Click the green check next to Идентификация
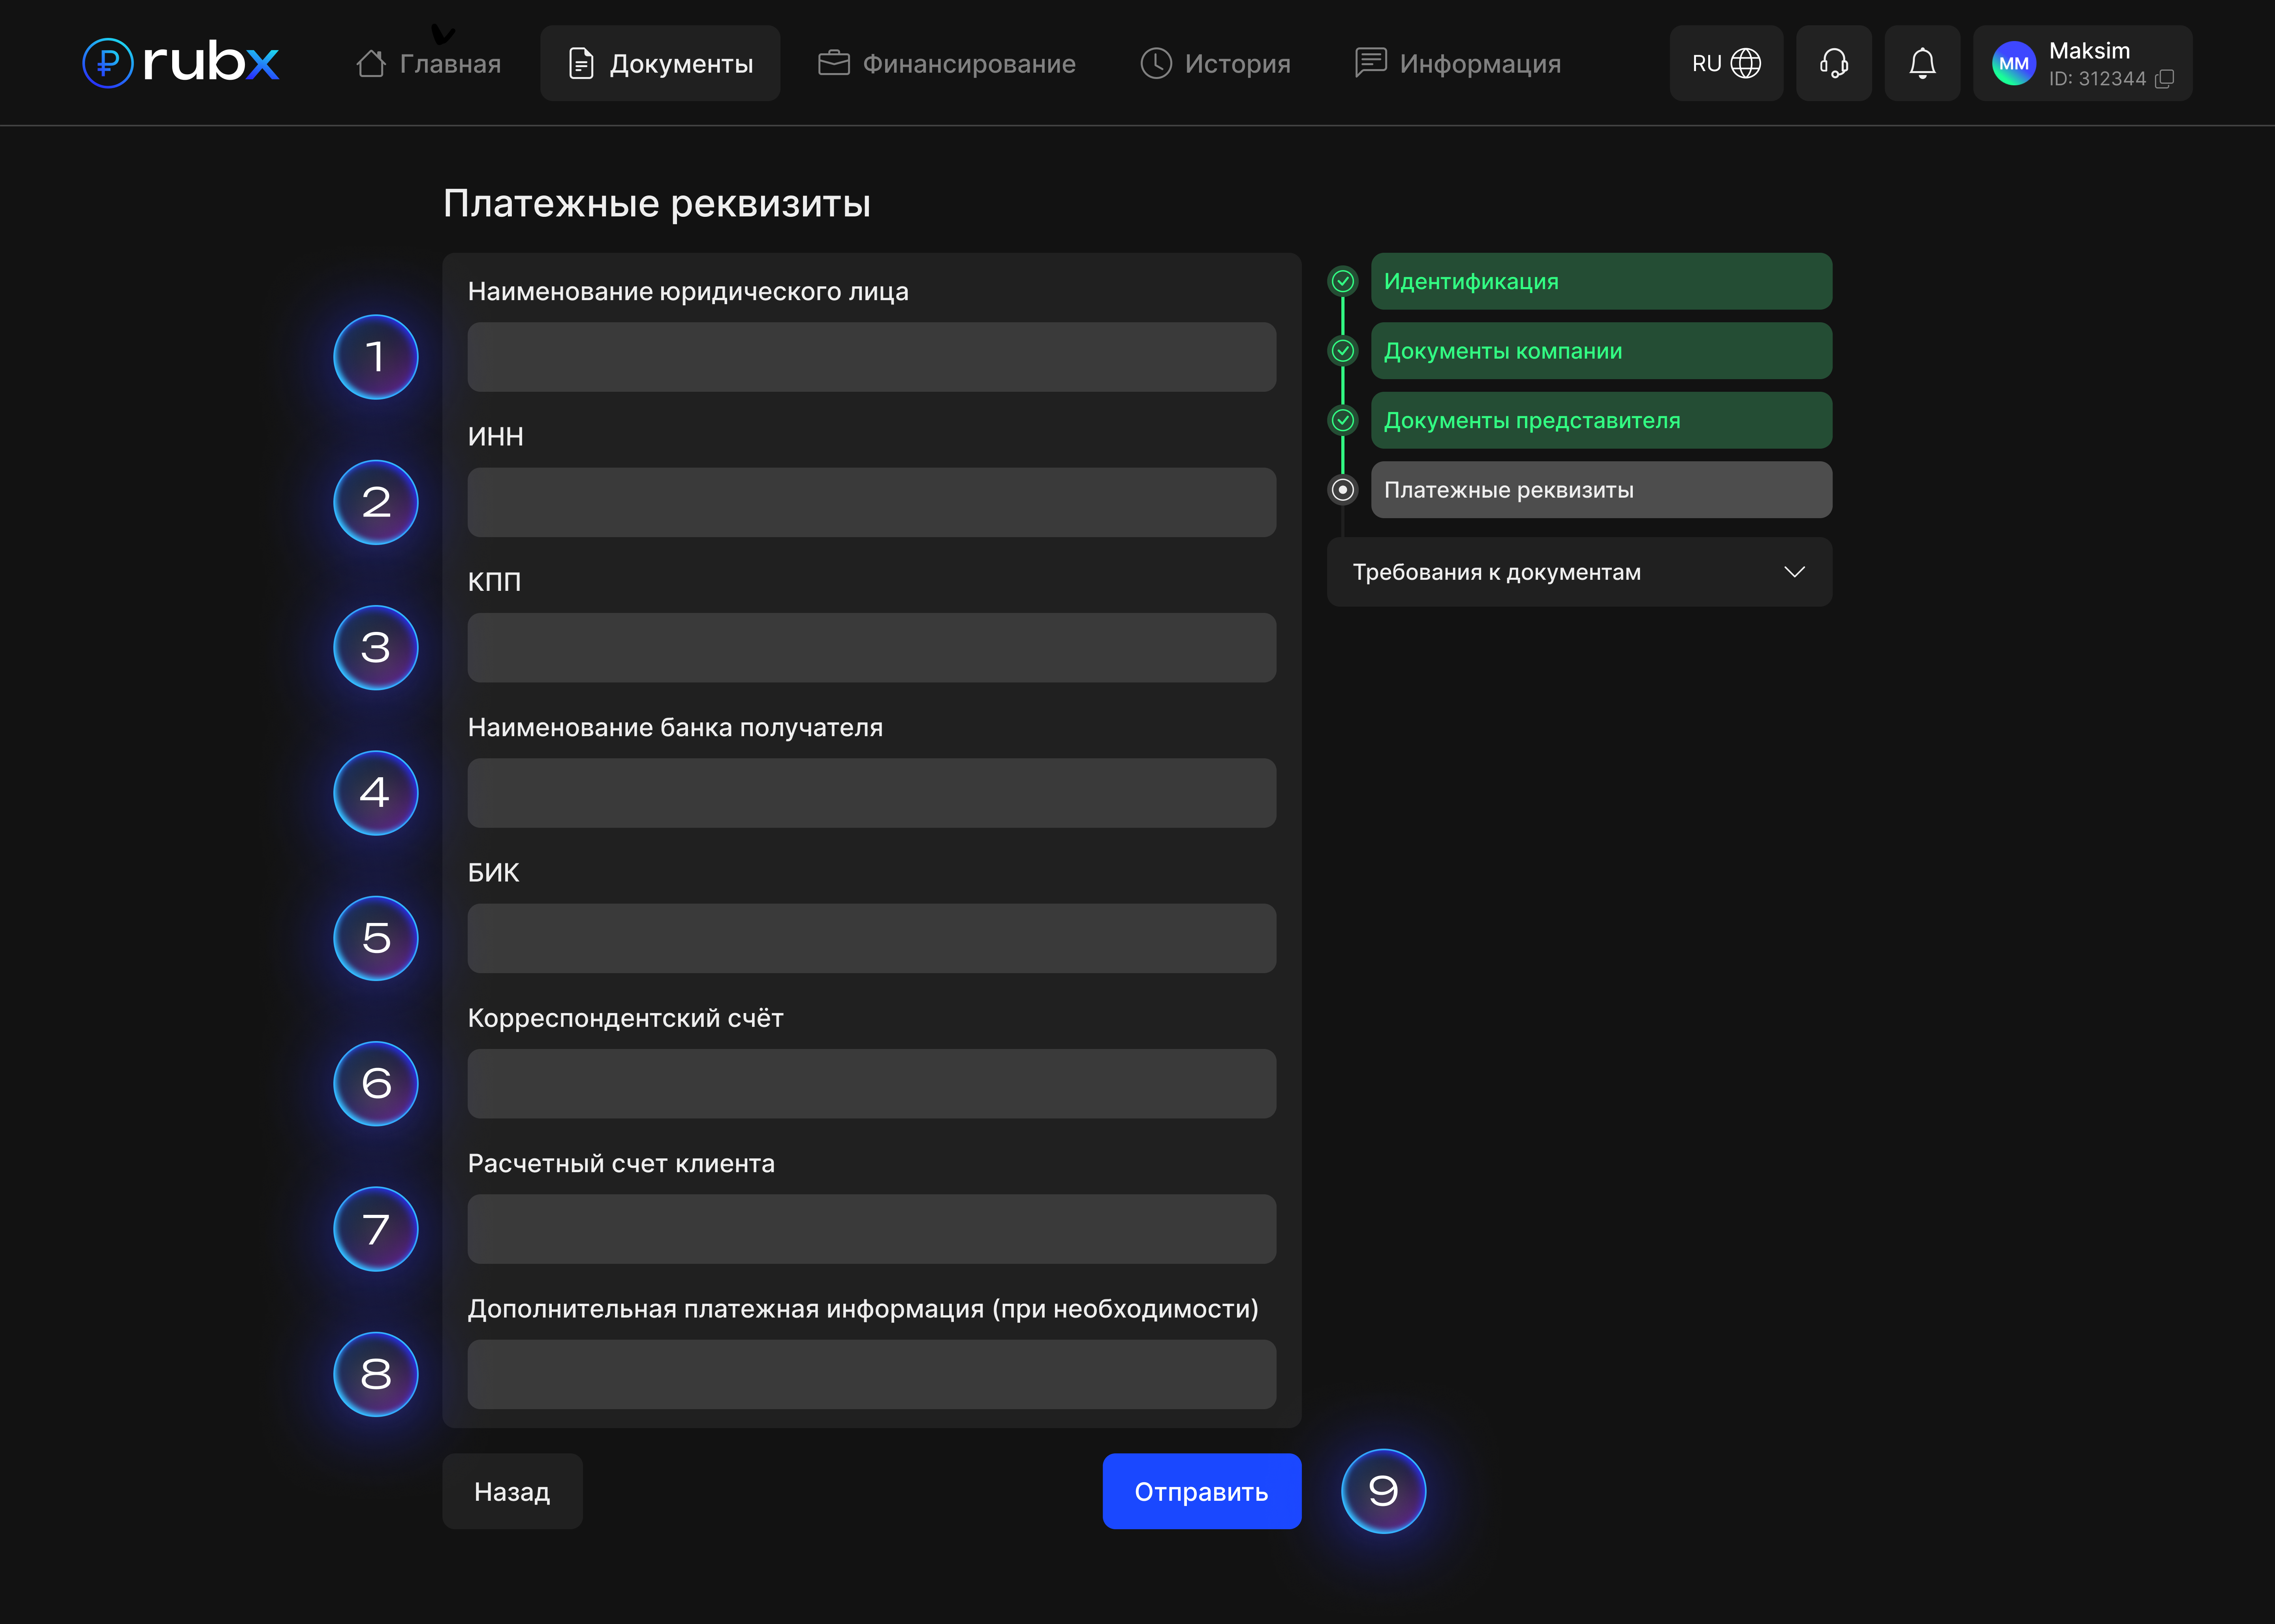The width and height of the screenshot is (2275, 1624). click(x=1342, y=281)
